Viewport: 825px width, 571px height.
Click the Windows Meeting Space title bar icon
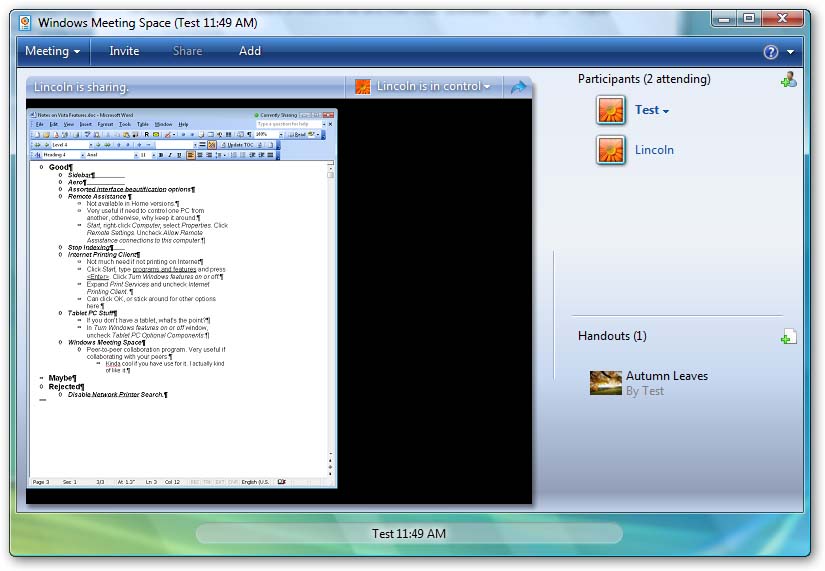25,23
